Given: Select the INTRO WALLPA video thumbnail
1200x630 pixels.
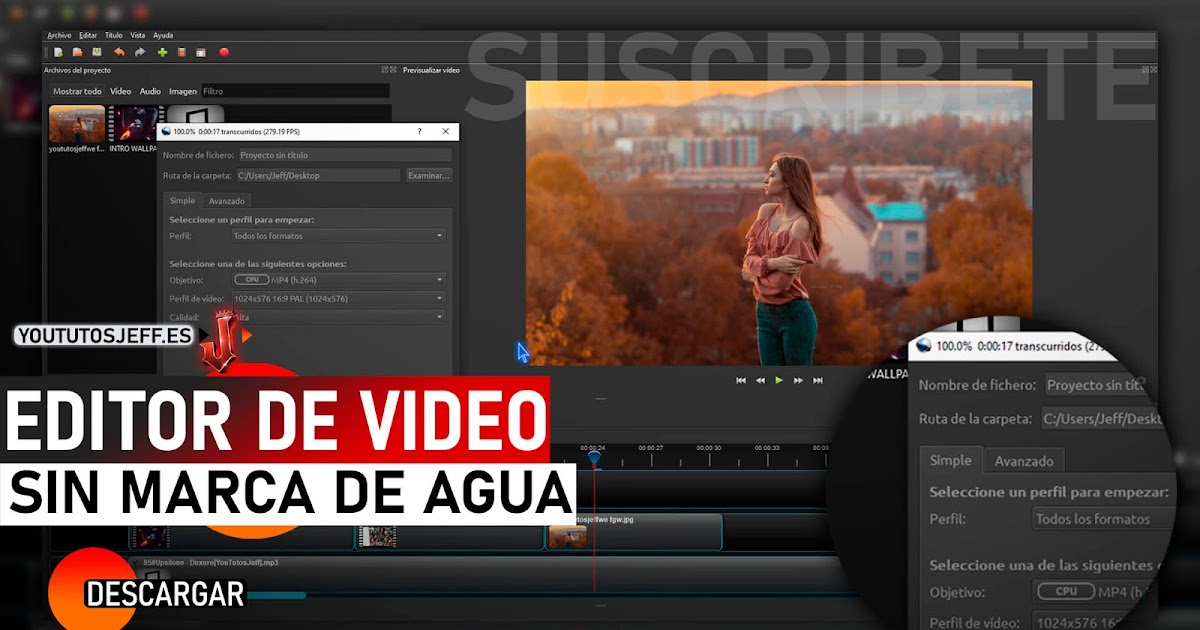Looking at the screenshot, I should click(x=134, y=124).
